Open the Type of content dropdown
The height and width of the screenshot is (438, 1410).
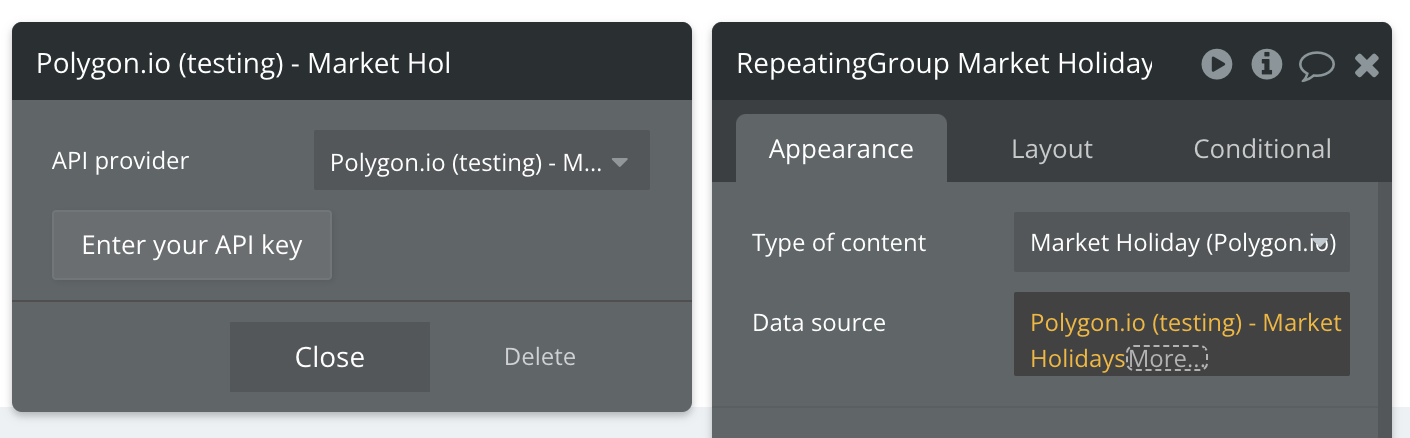(1170, 242)
